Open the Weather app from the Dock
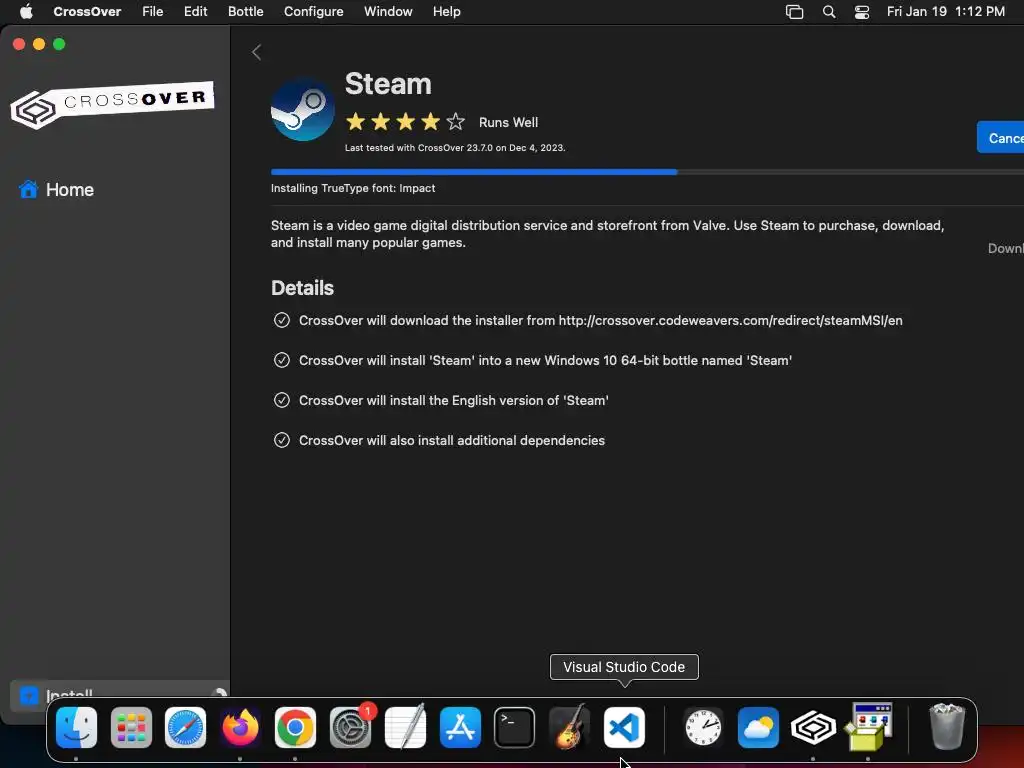This screenshot has width=1024, height=768. 758,727
